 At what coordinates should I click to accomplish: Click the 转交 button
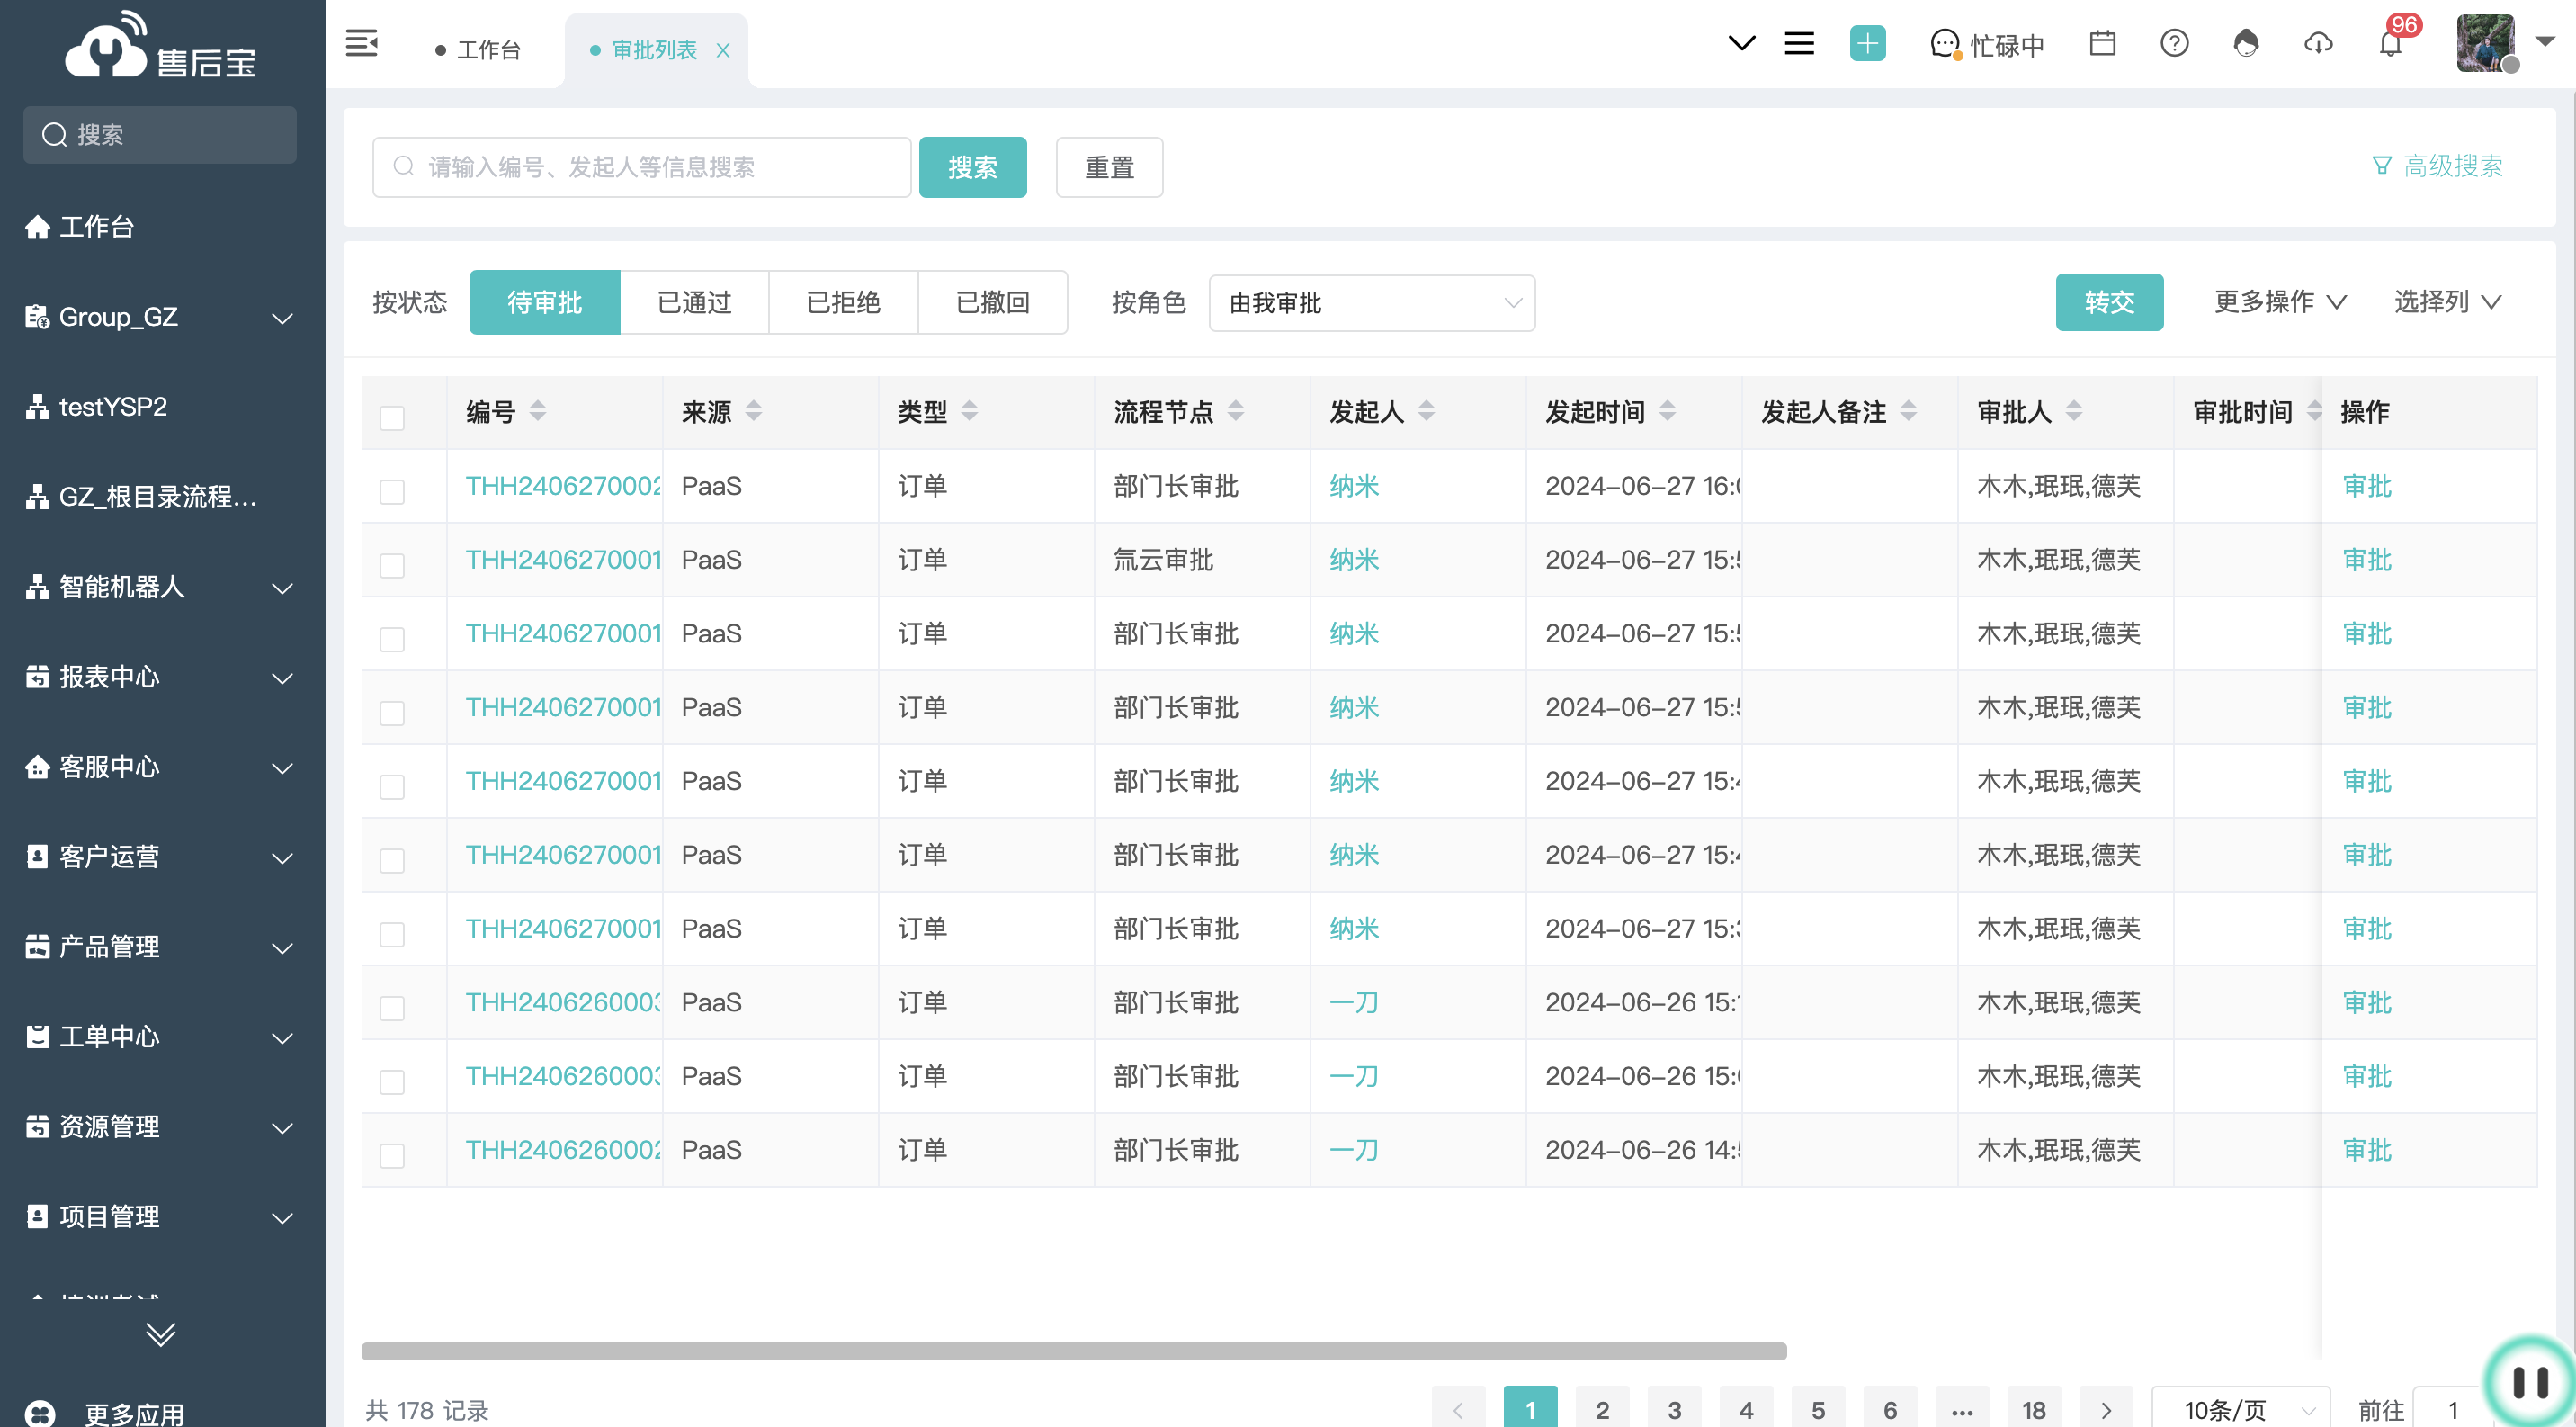pyautogui.click(x=2109, y=301)
